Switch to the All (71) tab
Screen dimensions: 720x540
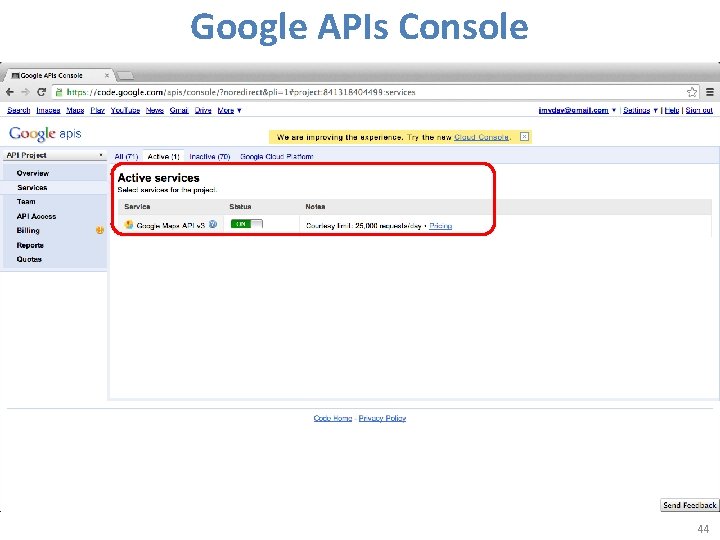coord(126,157)
